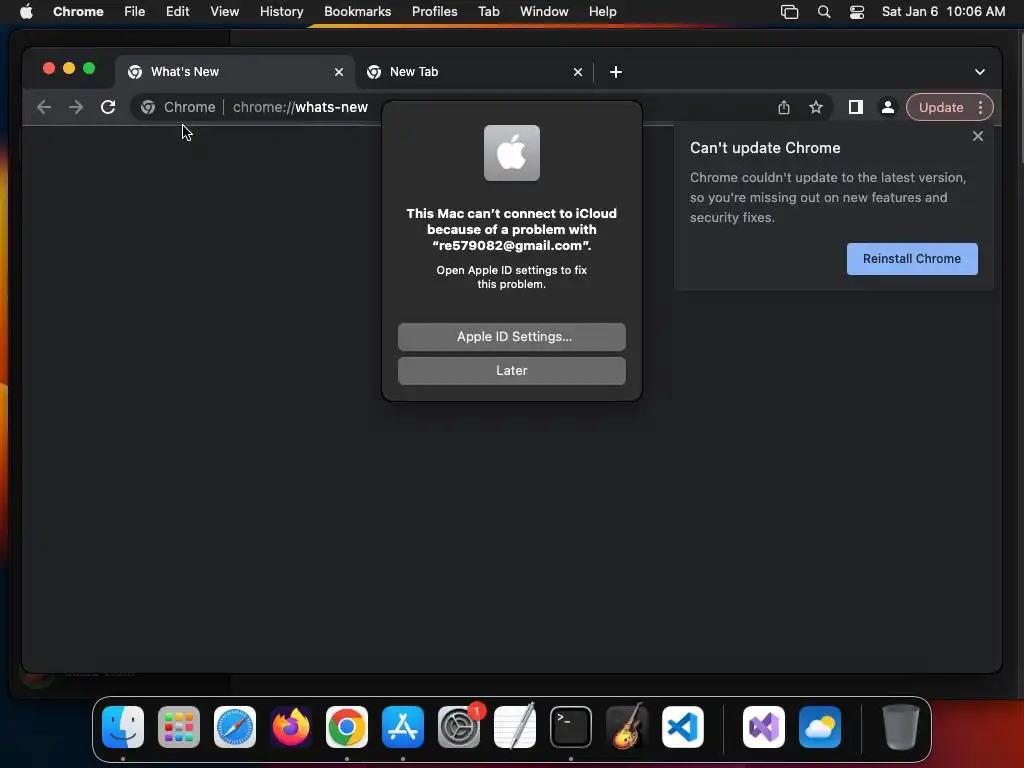
Task: Open the Edit menu
Action: (177, 11)
